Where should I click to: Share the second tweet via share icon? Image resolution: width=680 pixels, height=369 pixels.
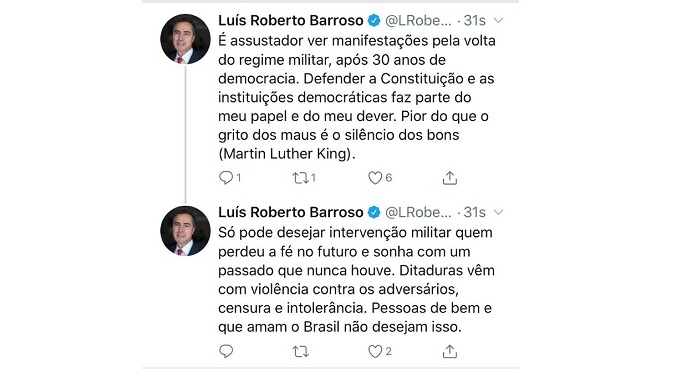tap(450, 351)
